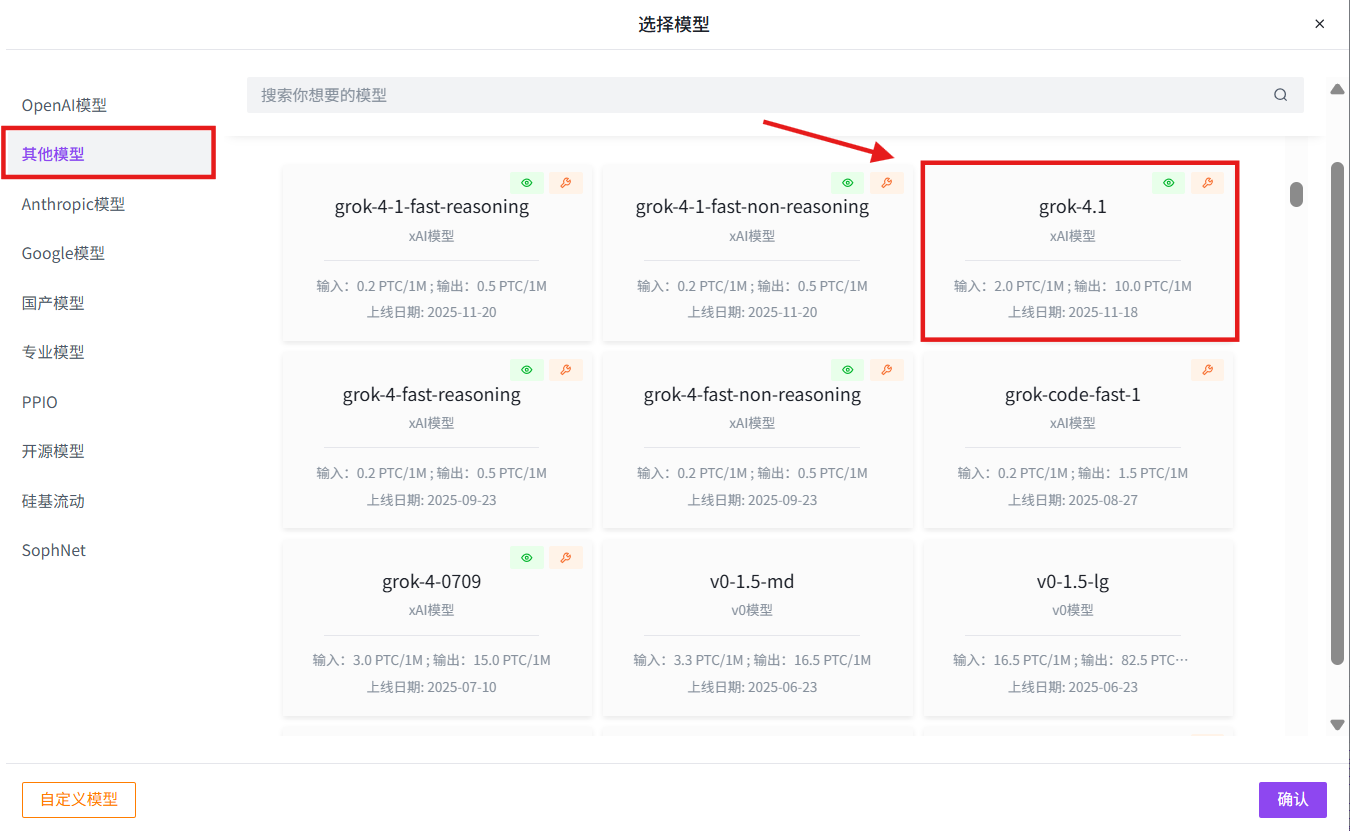The width and height of the screenshot is (1350, 831).
Task: Click the wrench icon on grok-4.1 card
Action: pos(1208,182)
